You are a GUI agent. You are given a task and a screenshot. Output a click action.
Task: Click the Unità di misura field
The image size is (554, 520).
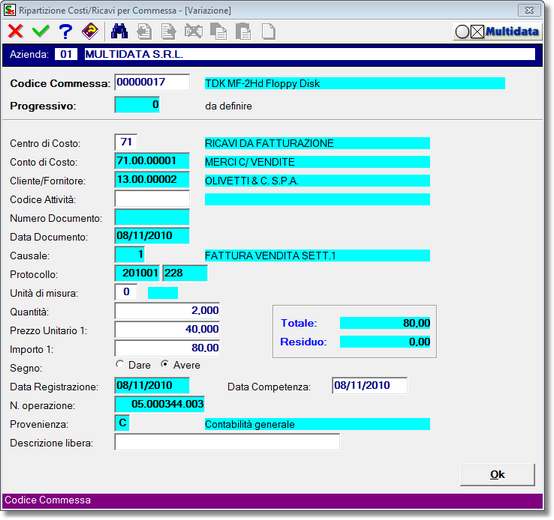[126, 292]
